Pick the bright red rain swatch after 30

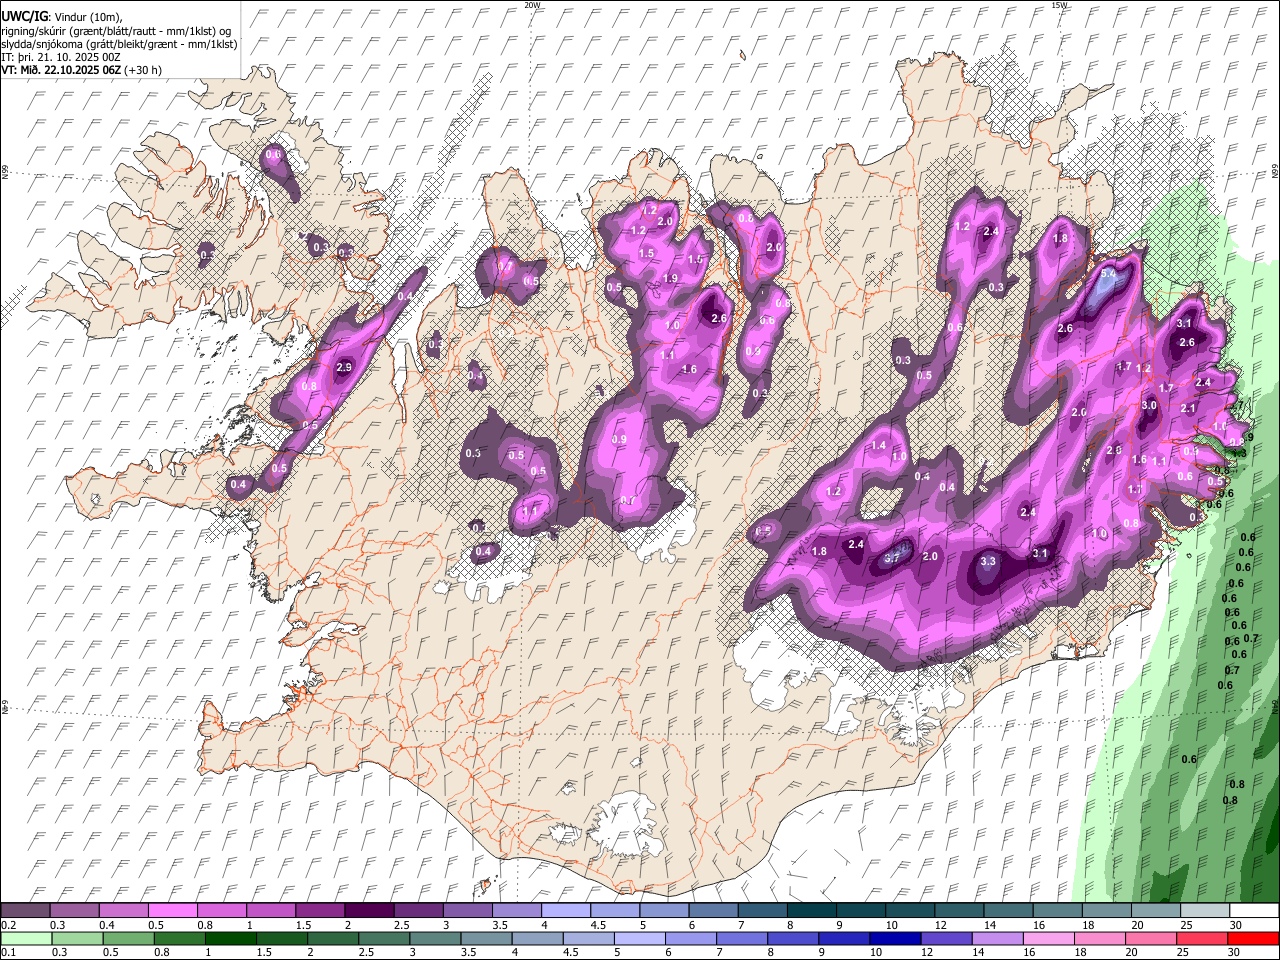(1254, 938)
